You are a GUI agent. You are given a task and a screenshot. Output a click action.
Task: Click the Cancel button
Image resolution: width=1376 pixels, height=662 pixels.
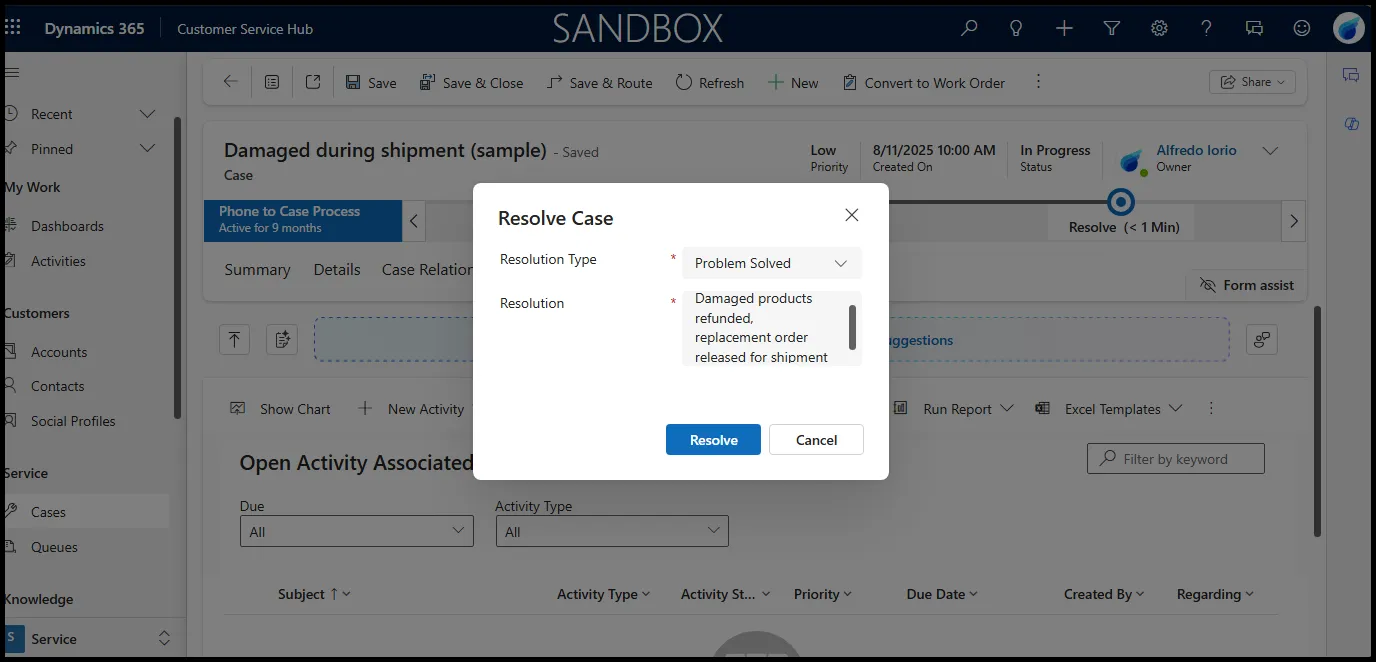[816, 440]
